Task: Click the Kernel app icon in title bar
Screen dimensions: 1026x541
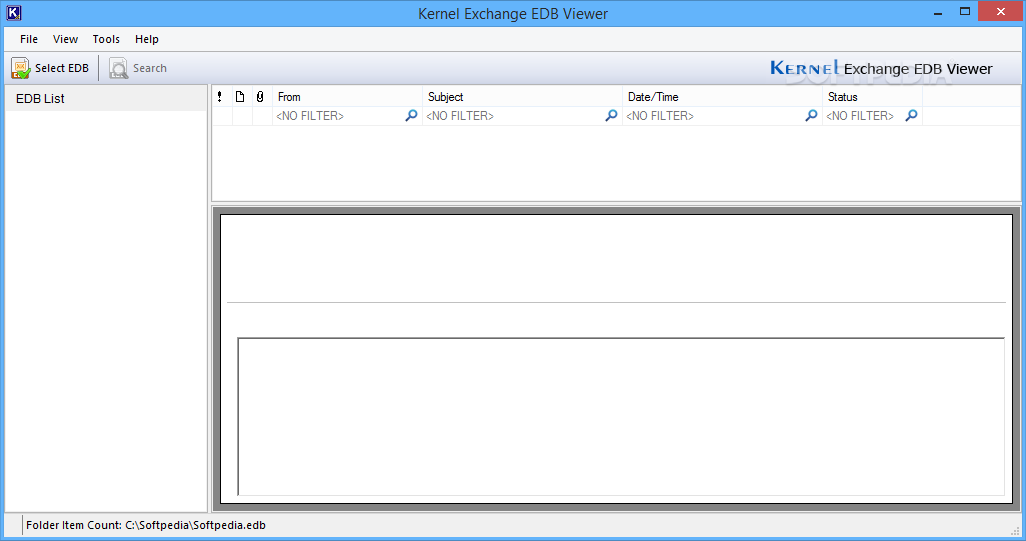Action: (x=14, y=13)
